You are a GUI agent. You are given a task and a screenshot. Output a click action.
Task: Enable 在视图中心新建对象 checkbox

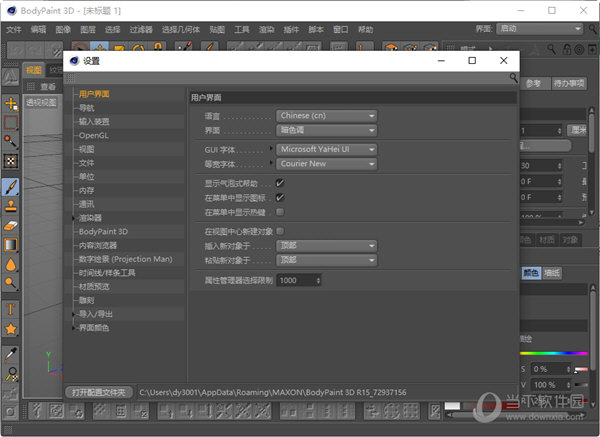click(x=280, y=231)
